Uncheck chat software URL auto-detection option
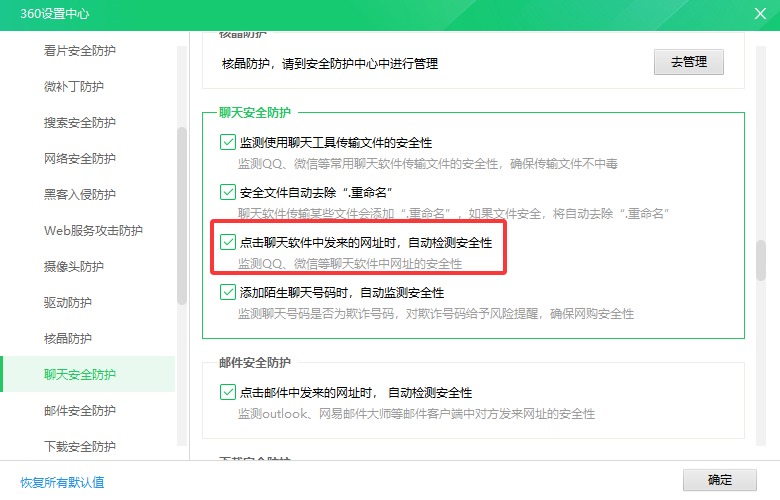This screenshot has height=500, width=780. (227, 242)
